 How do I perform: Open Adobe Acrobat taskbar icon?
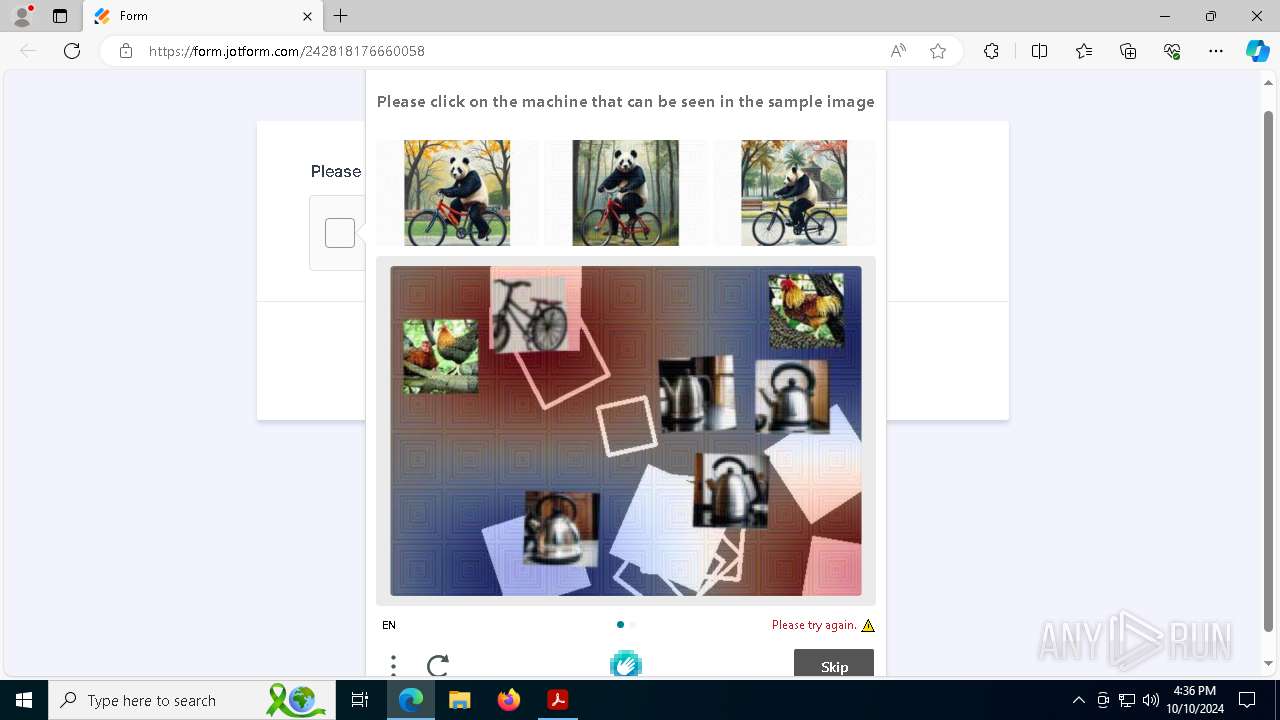coord(557,700)
